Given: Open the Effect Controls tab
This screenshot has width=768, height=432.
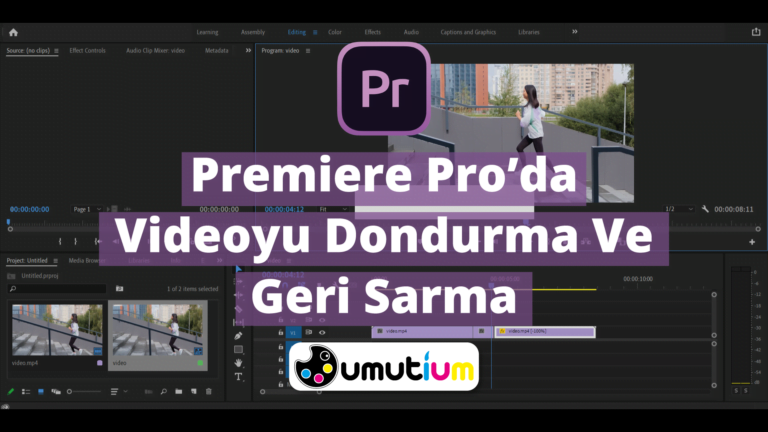Looking at the screenshot, I should (87, 50).
